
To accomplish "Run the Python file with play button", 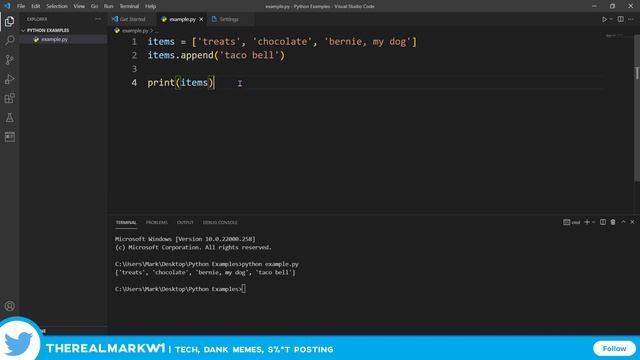I will (604, 19).
